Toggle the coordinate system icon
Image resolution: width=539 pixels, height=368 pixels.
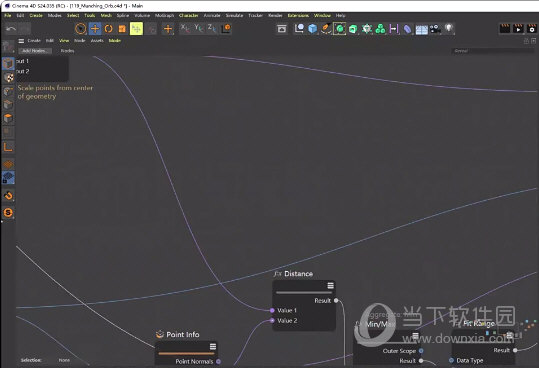[226, 29]
